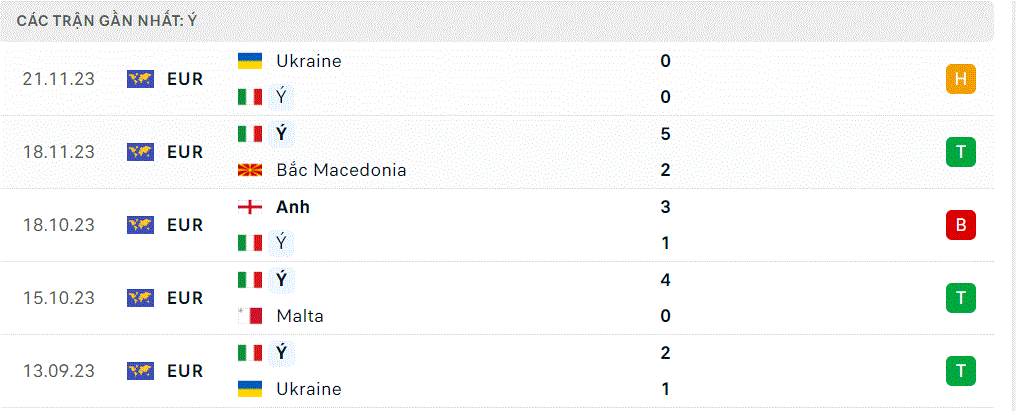The height and width of the screenshot is (411, 1016).
Task: Click the 13.09.23 match date
Action: coord(58,371)
